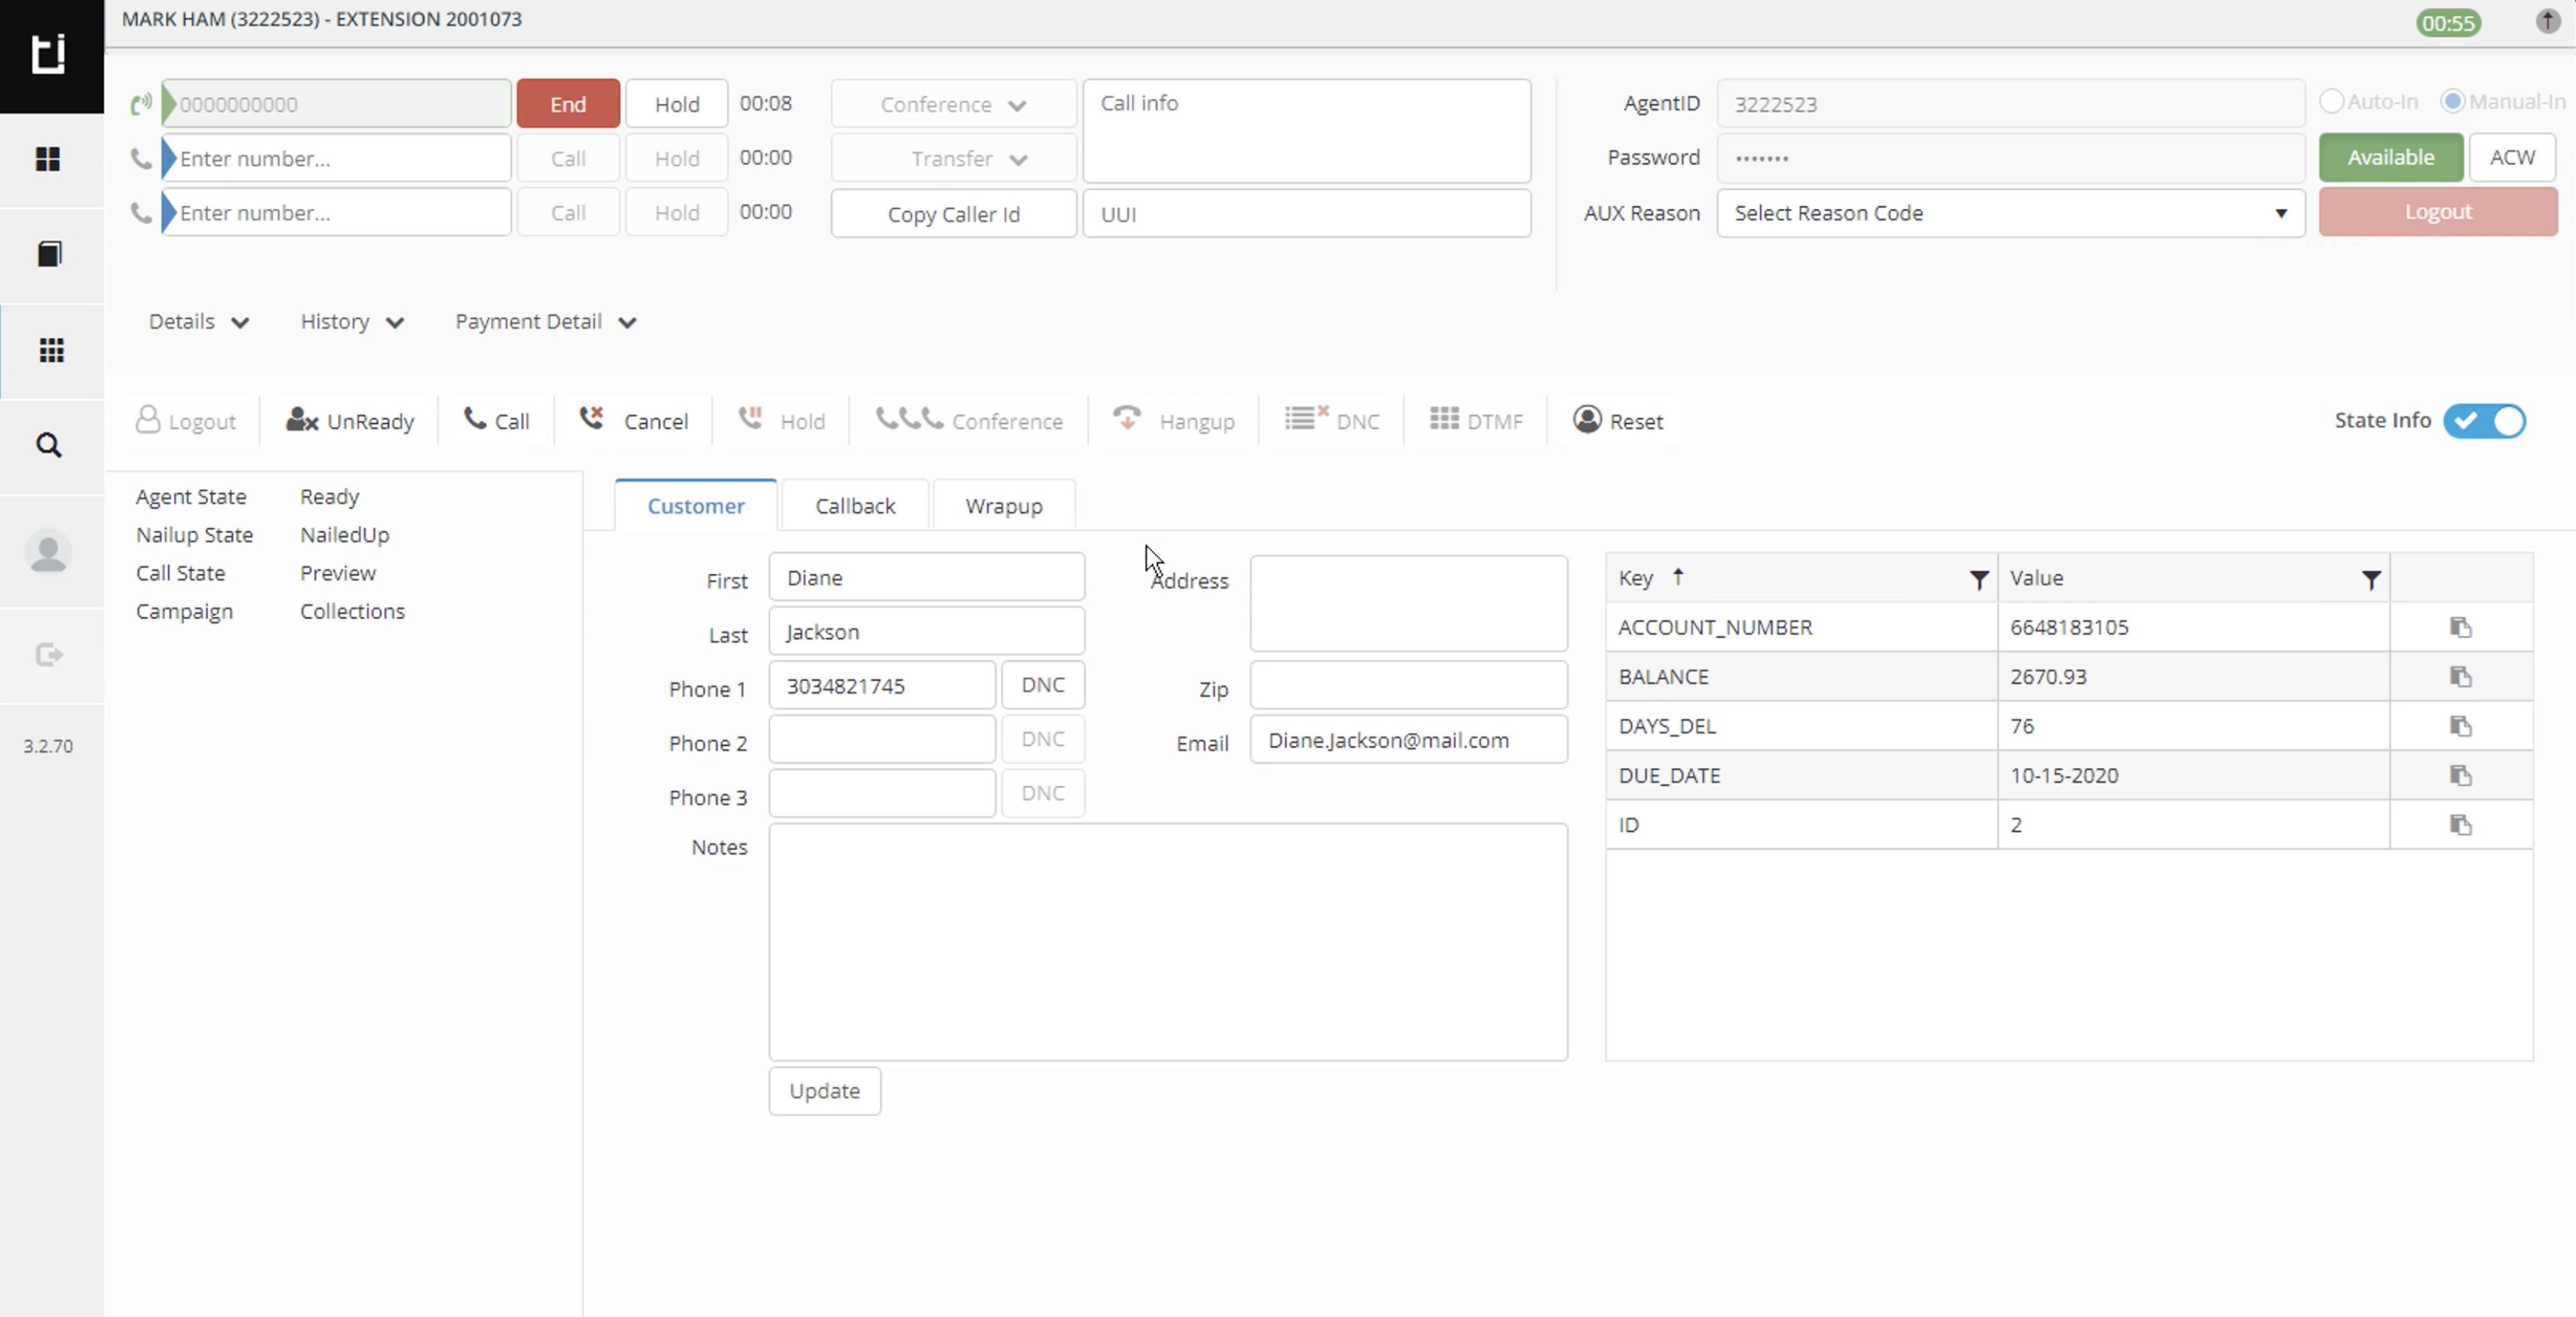Switch to the Wrapup tab
The height and width of the screenshot is (1317, 2576).
(x=1004, y=506)
